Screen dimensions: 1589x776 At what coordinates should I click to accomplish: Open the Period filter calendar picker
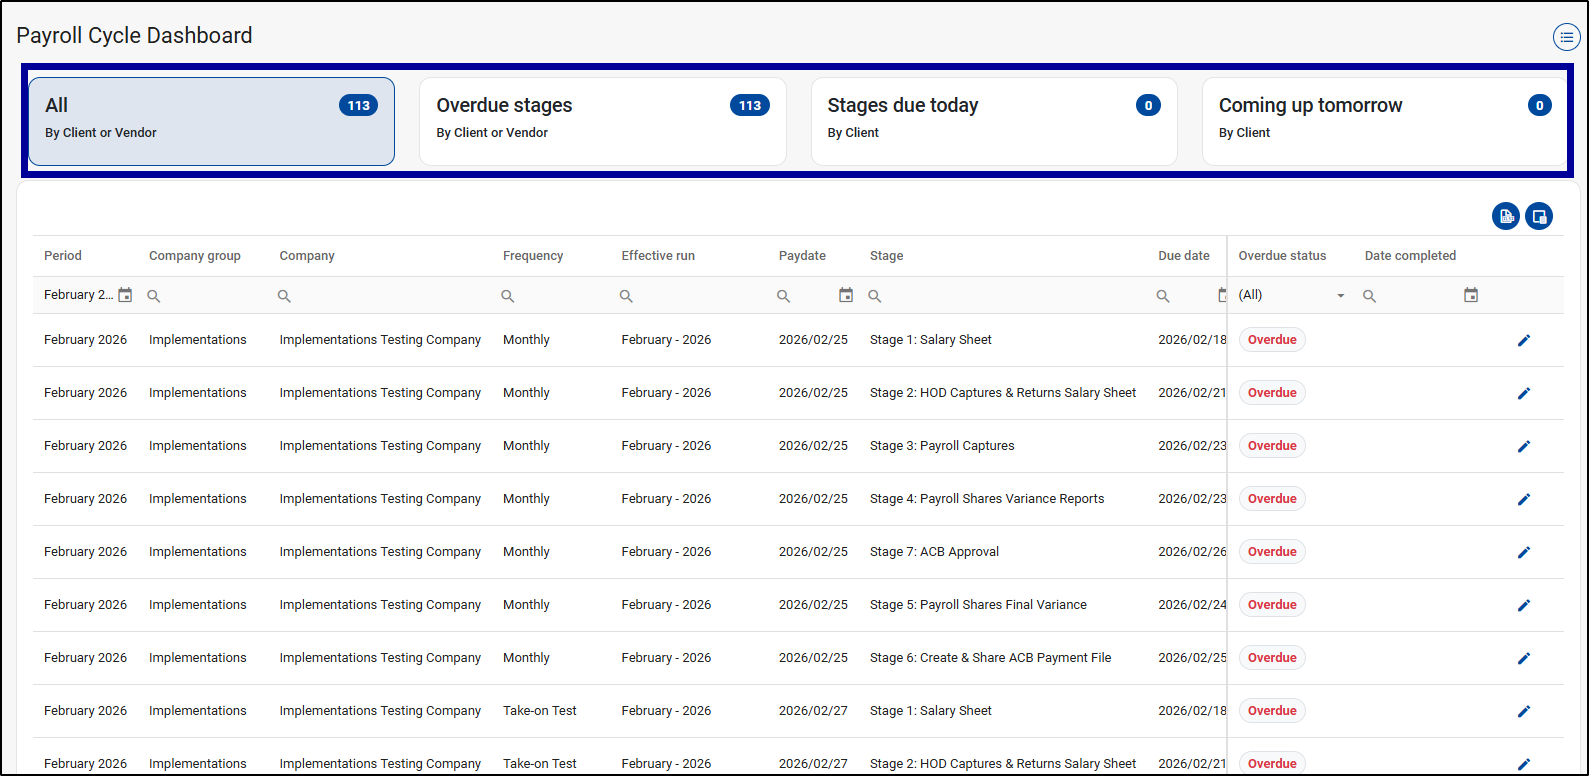click(125, 295)
